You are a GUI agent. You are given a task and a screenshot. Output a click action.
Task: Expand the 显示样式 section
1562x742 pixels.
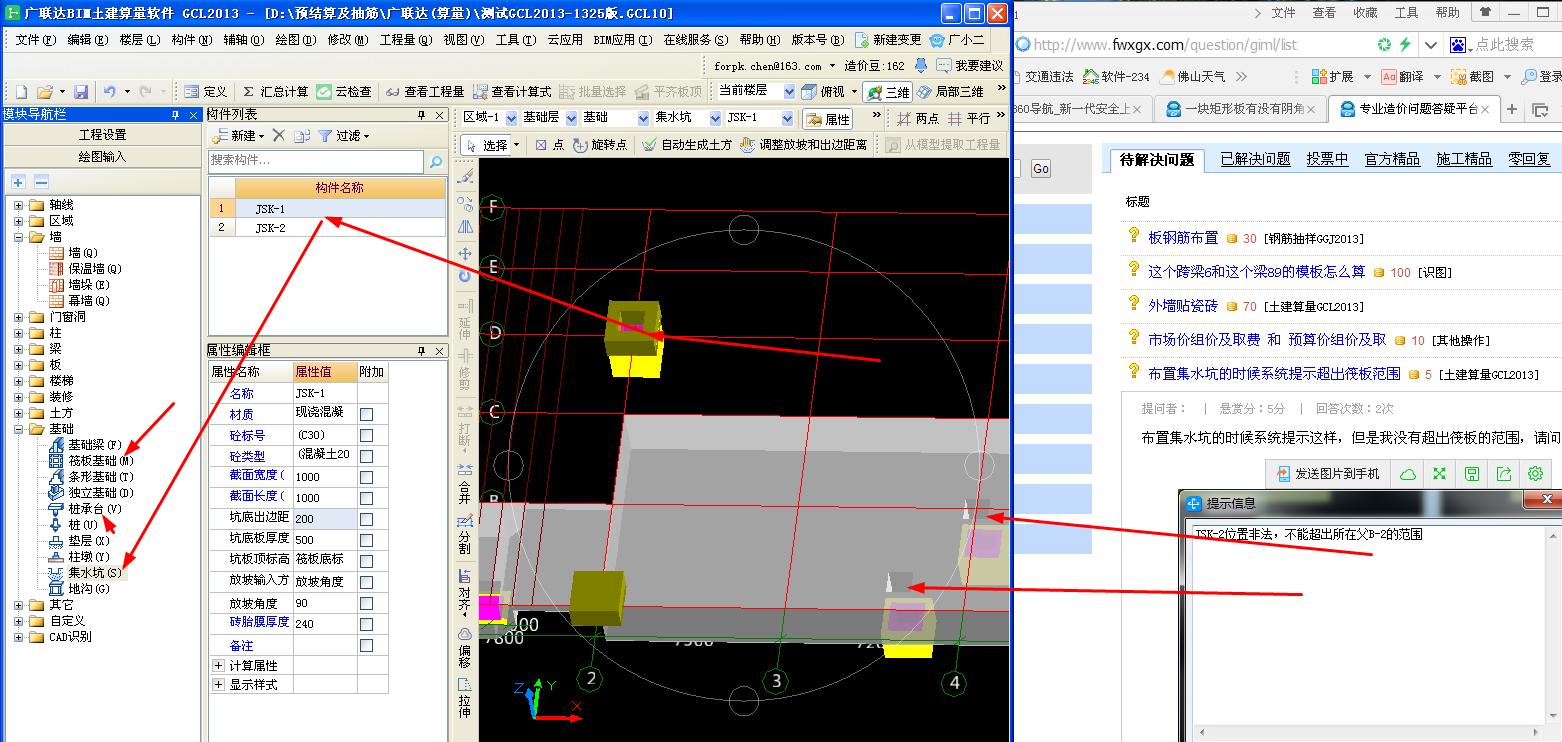[219, 685]
